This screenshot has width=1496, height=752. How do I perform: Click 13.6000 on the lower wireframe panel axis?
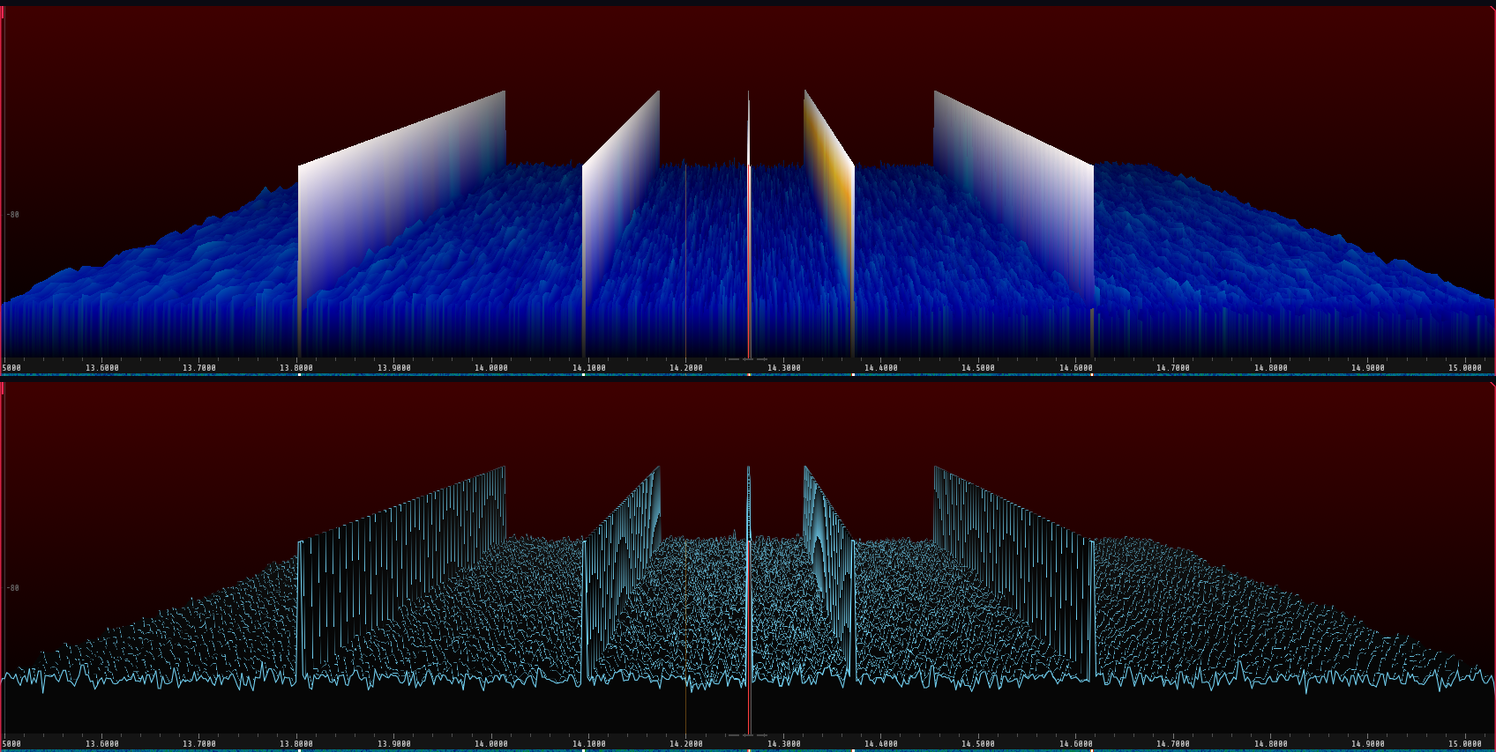point(102,744)
